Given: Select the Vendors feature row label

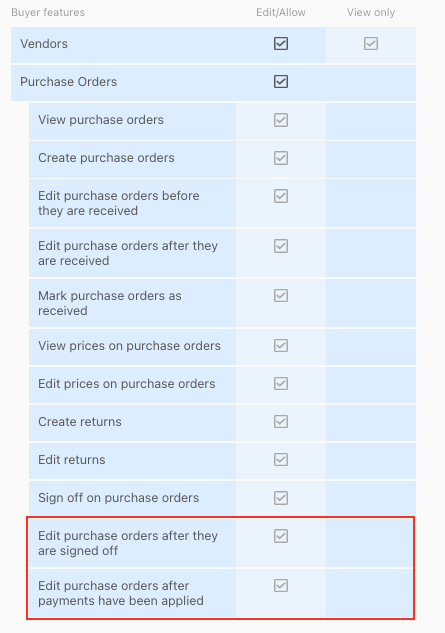Looking at the screenshot, I should [x=44, y=44].
